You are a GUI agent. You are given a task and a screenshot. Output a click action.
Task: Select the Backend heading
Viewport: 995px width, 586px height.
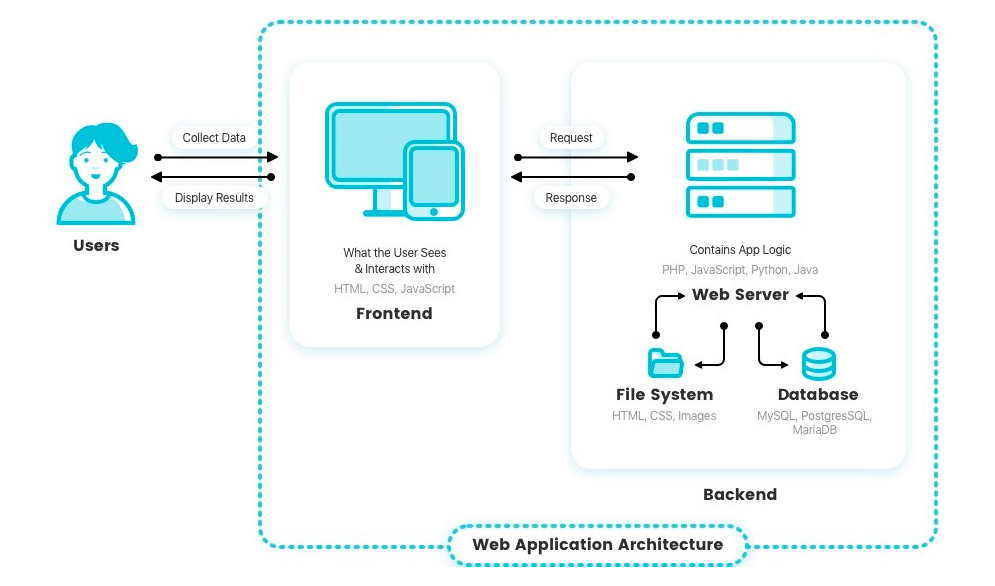pyautogui.click(x=740, y=494)
